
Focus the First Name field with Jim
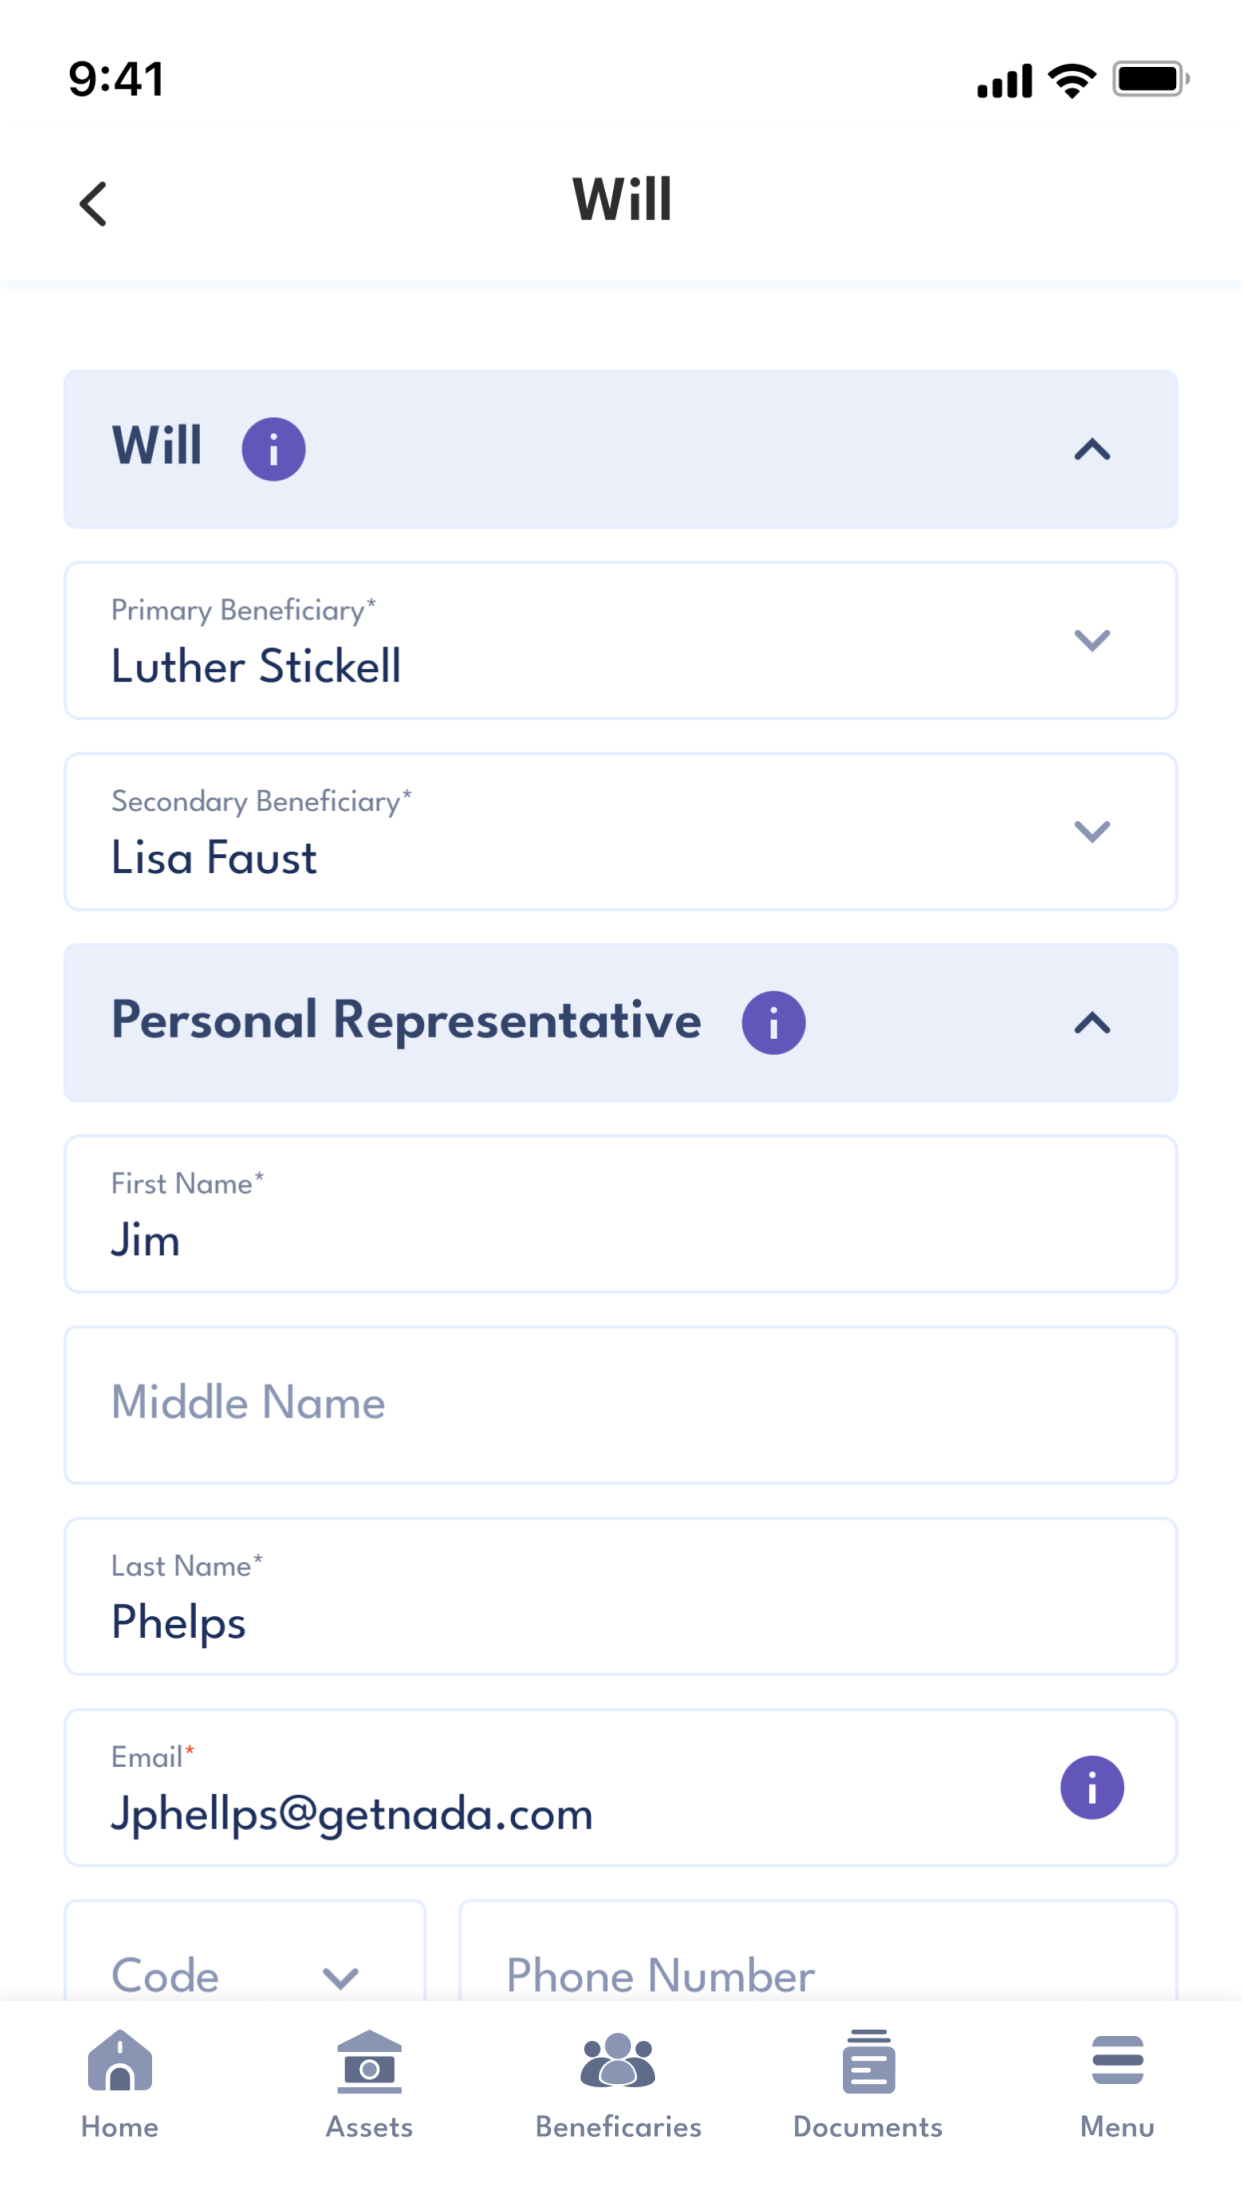621,1213
